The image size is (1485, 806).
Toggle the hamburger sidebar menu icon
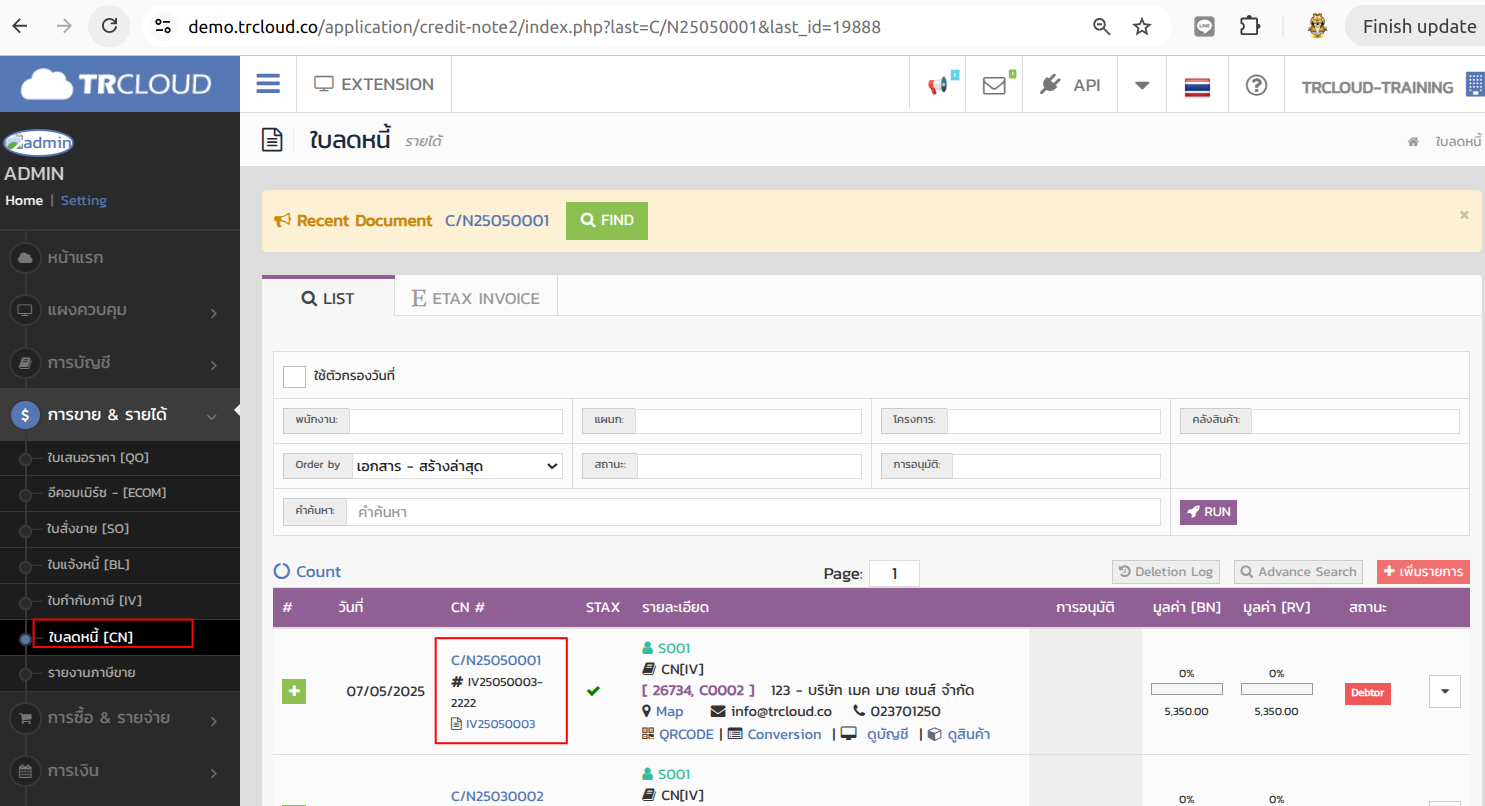[268, 83]
